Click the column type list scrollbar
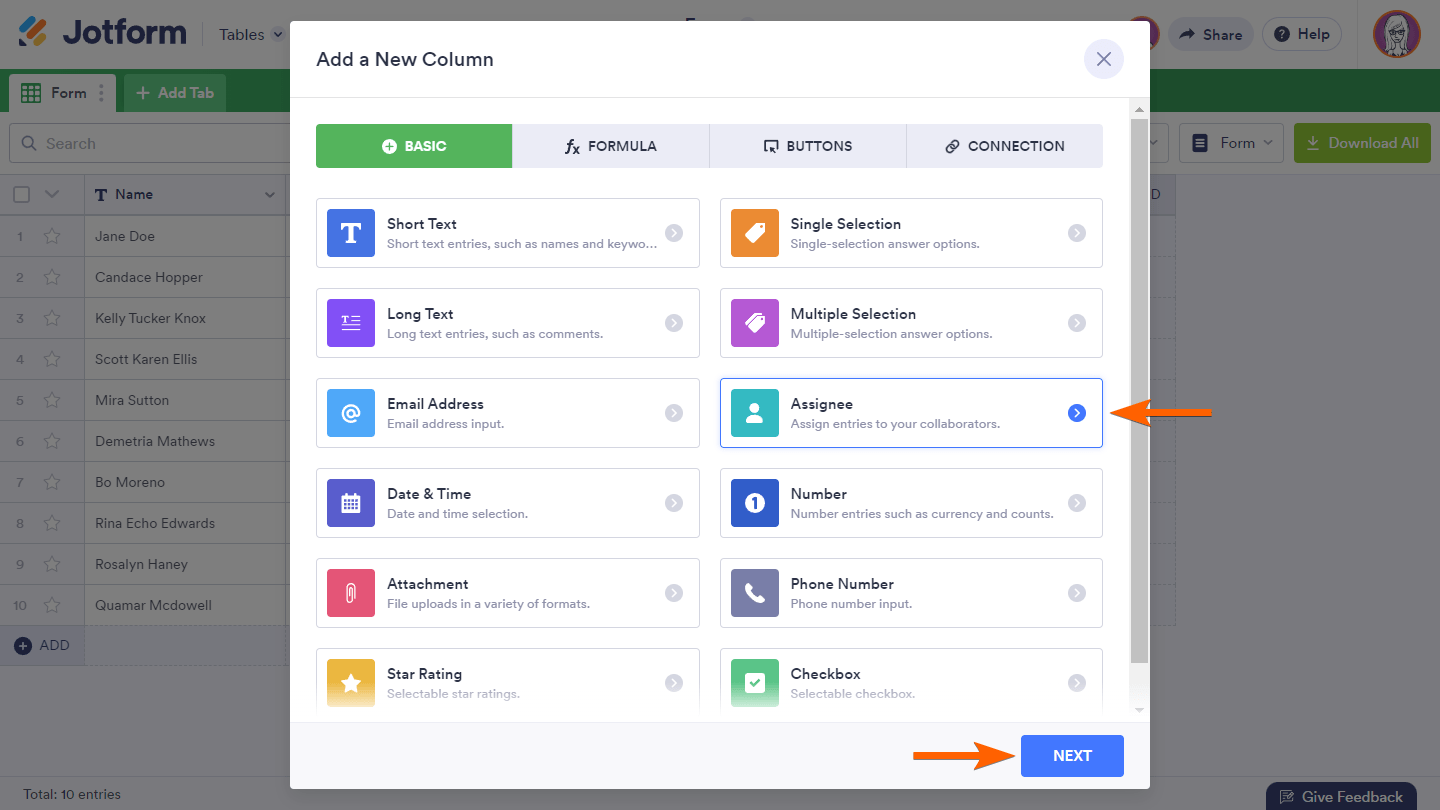This screenshot has width=1440, height=810. click(x=1139, y=390)
